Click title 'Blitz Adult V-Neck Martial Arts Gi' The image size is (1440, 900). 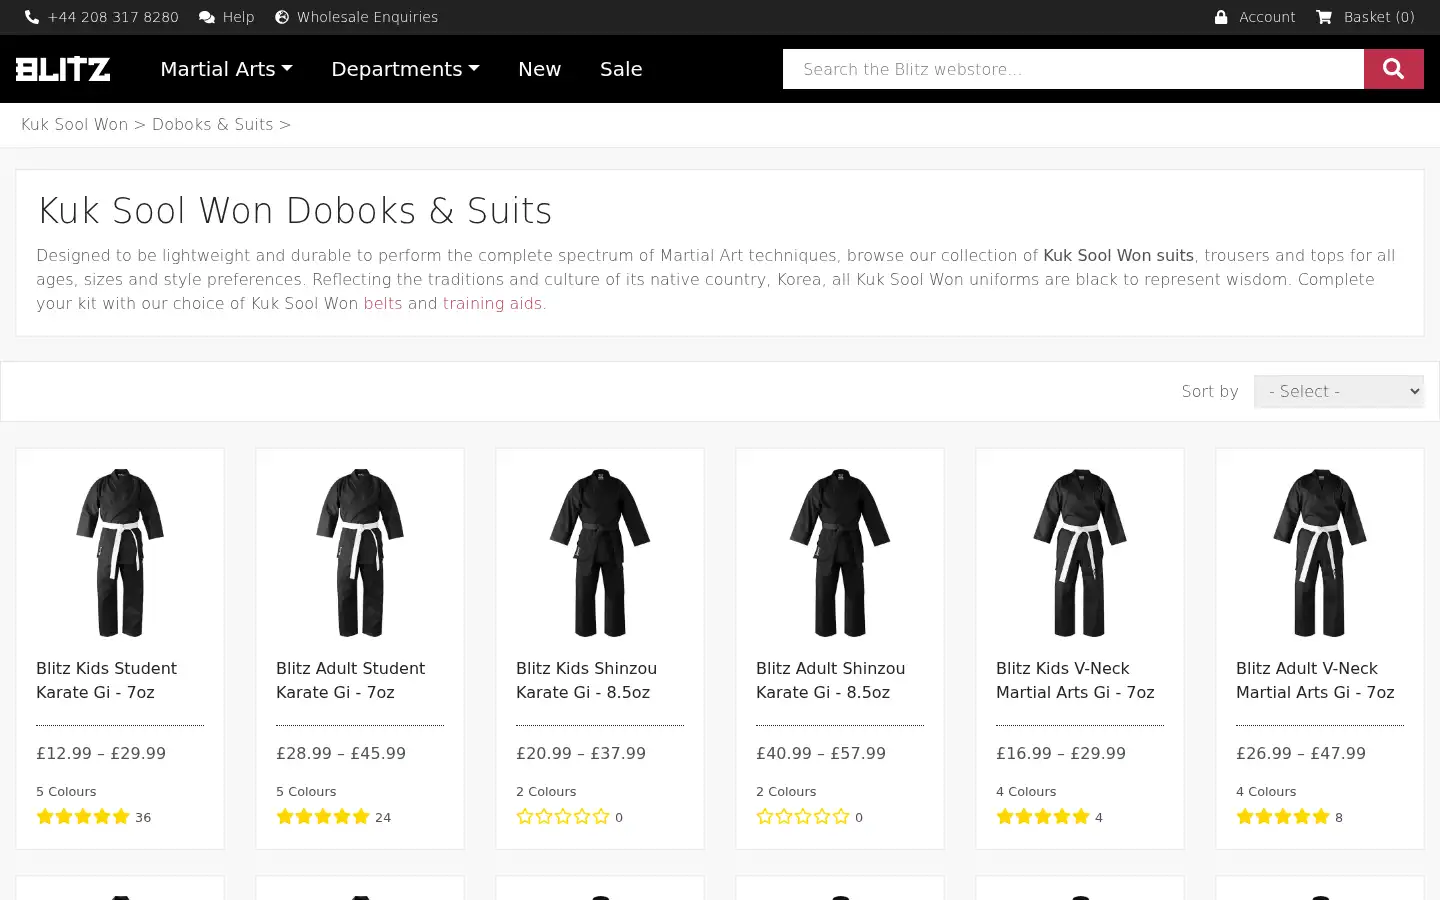[x=1315, y=680]
